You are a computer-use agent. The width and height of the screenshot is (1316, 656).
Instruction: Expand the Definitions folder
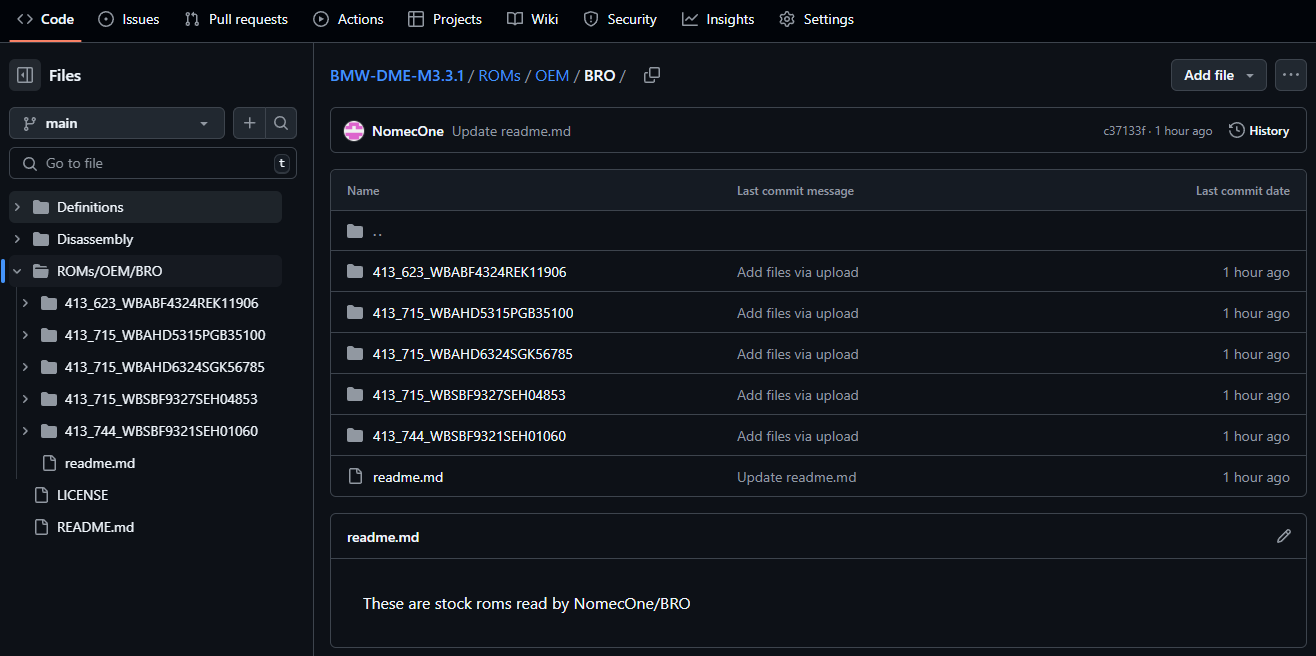point(16,206)
